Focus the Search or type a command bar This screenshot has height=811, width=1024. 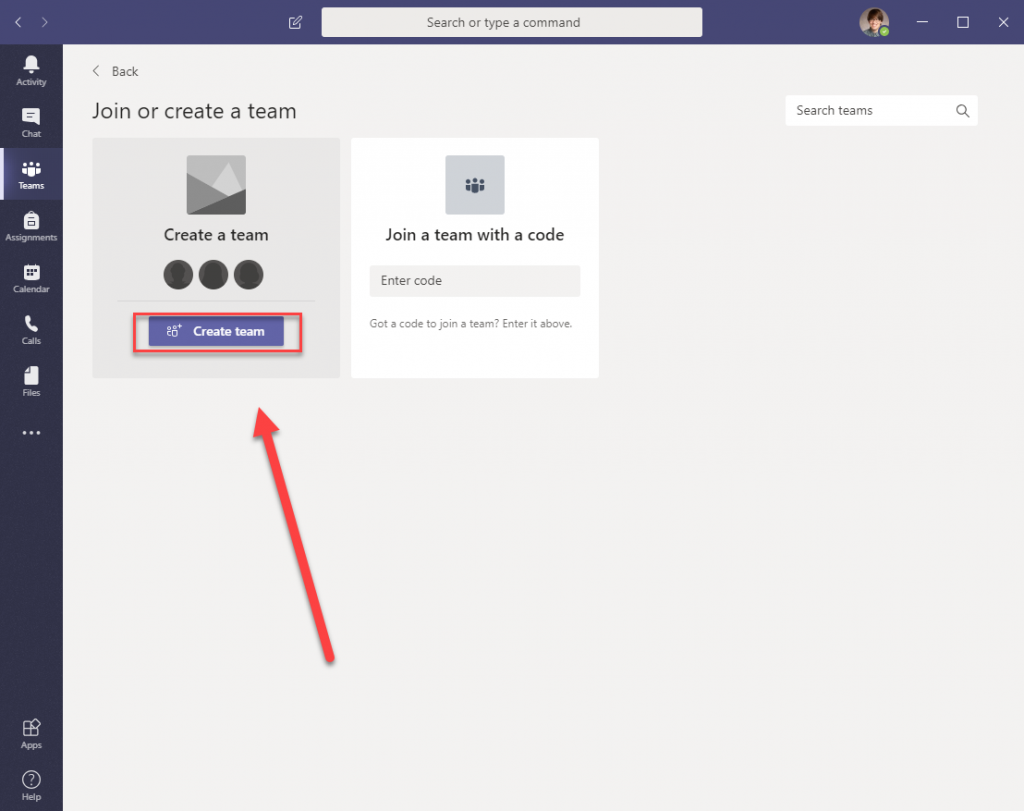pyautogui.click(x=512, y=22)
